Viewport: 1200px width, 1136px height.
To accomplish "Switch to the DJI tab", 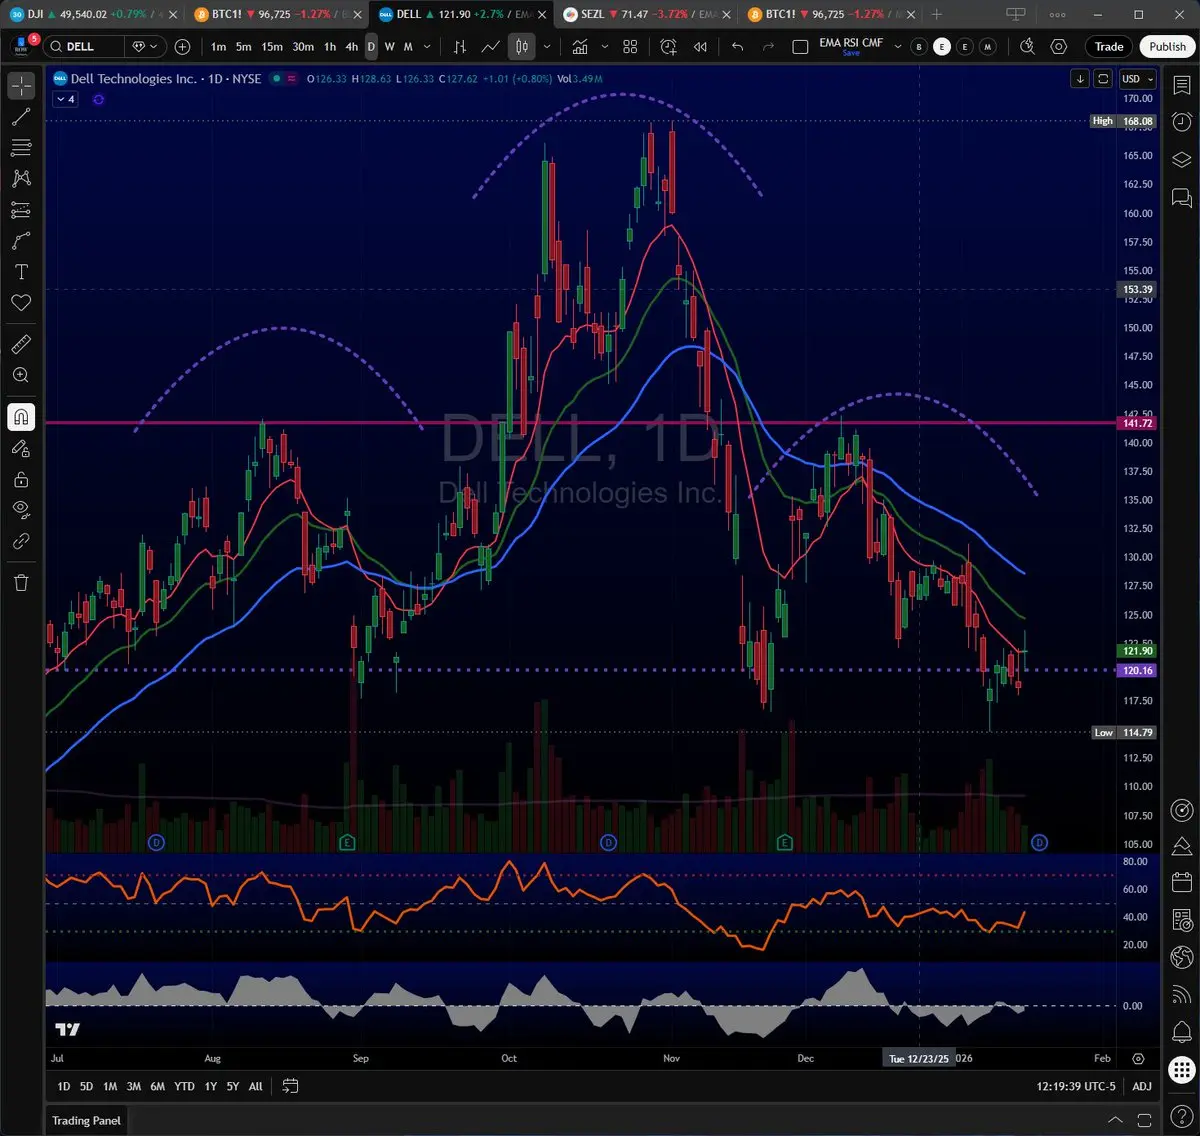I will click(x=83, y=14).
